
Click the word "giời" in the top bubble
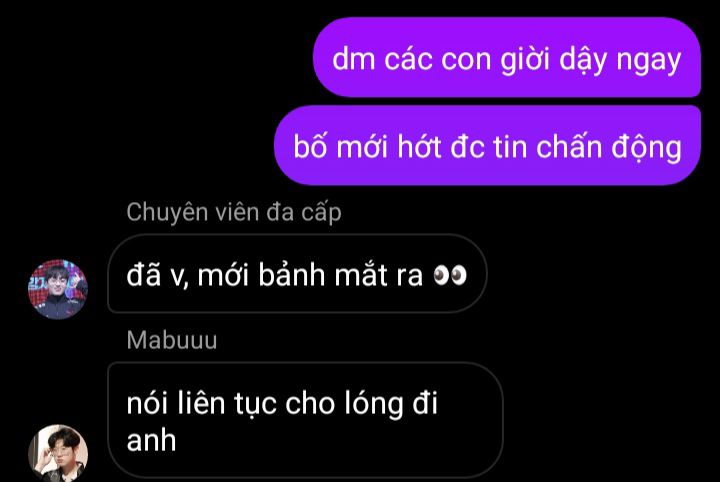[x=524, y=61]
